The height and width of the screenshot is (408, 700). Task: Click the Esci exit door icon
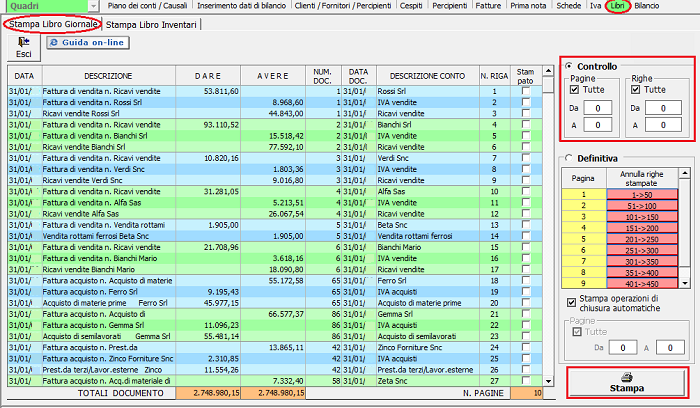[x=23, y=42]
